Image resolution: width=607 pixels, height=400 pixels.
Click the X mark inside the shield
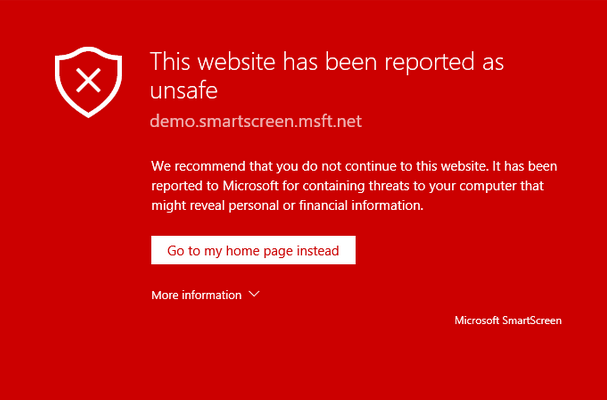[x=88, y=81]
